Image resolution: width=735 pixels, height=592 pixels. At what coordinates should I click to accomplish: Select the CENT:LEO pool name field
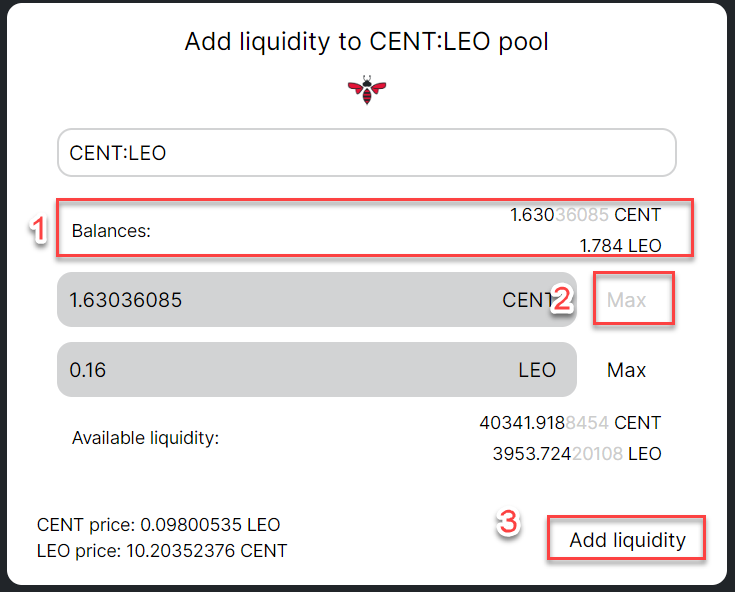click(x=367, y=153)
